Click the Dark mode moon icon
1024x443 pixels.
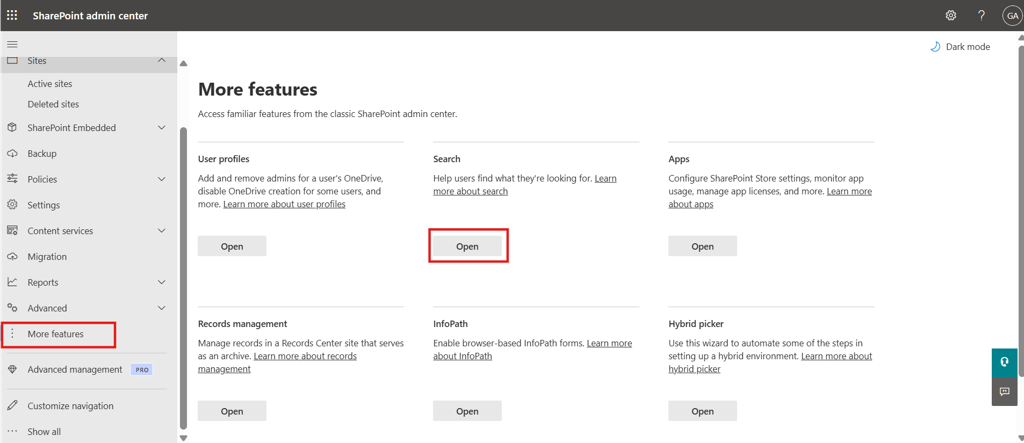(x=935, y=46)
